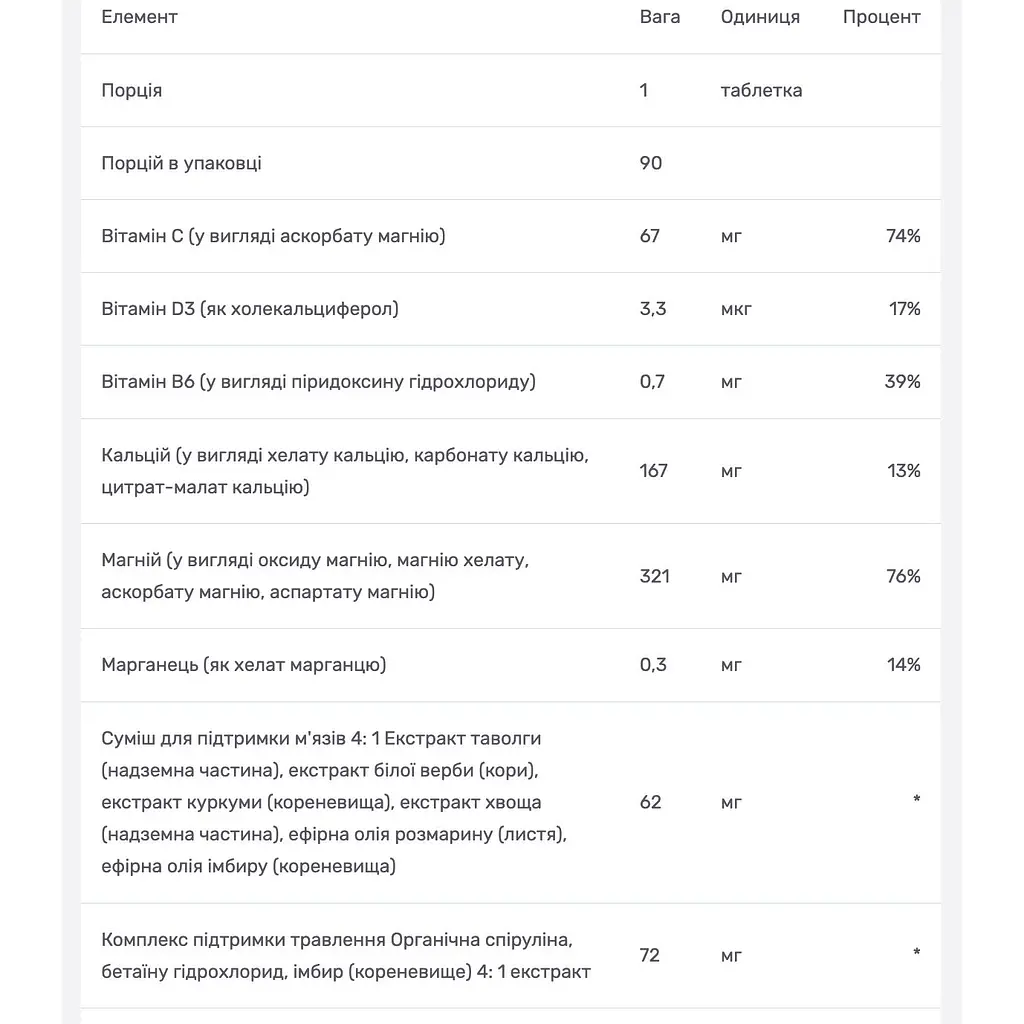The height and width of the screenshot is (1024, 1024).
Task: Click the Елемент column header
Action: (139, 17)
